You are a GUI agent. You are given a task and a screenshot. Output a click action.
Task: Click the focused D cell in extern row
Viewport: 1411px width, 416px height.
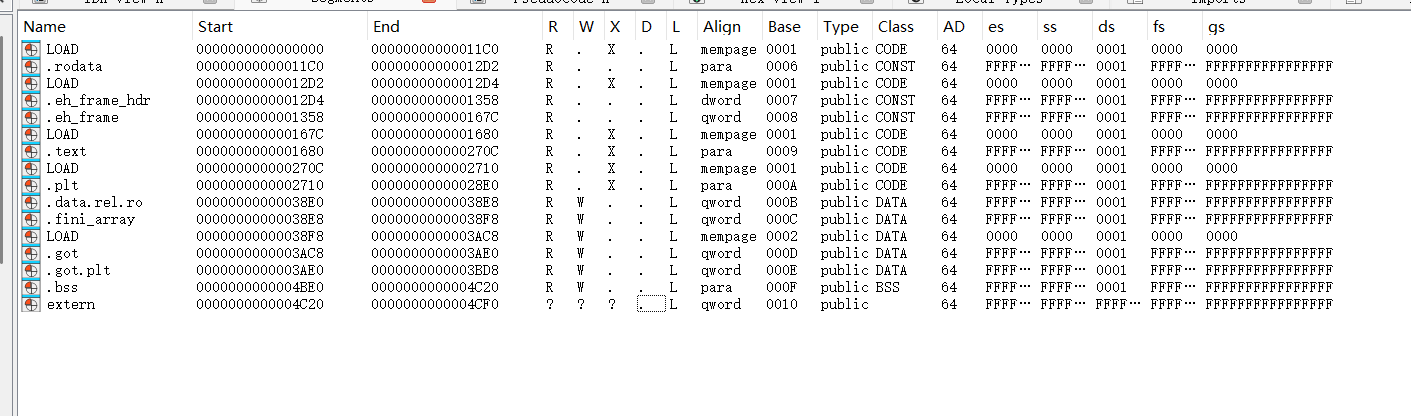(650, 304)
